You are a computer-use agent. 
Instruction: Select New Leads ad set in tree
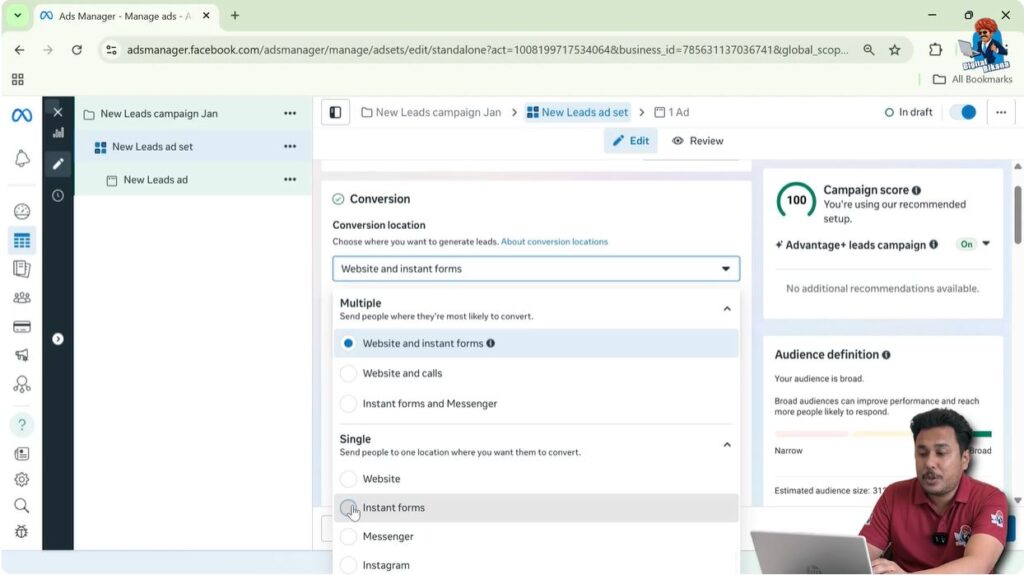pyautogui.click(x=152, y=146)
